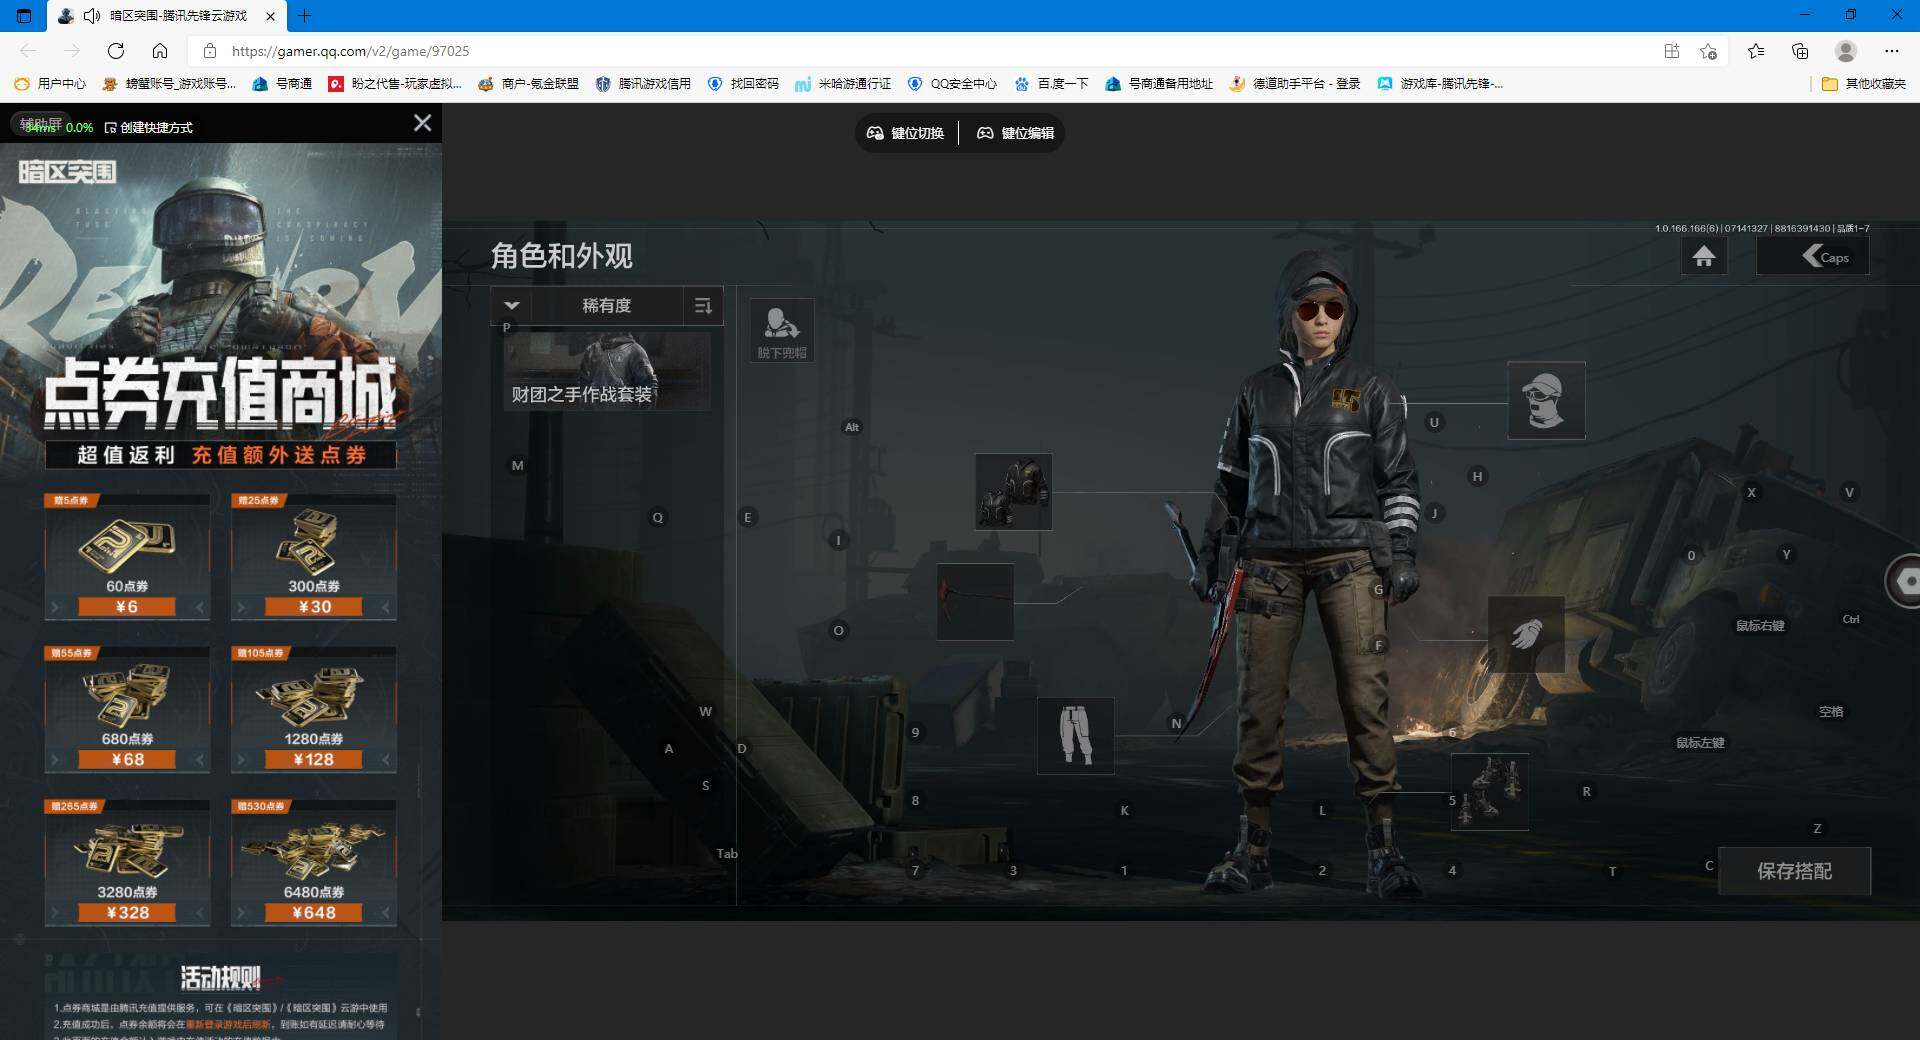This screenshot has width=1920, height=1040.
Task: Open the browser profile menu
Action: point(1846,51)
